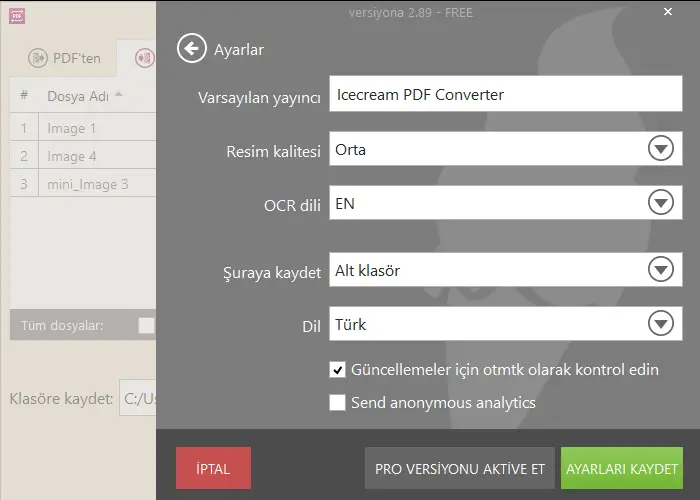Enable Send anonymous analytics checkbox
Image resolution: width=700 pixels, height=500 pixels.
point(338,402)
